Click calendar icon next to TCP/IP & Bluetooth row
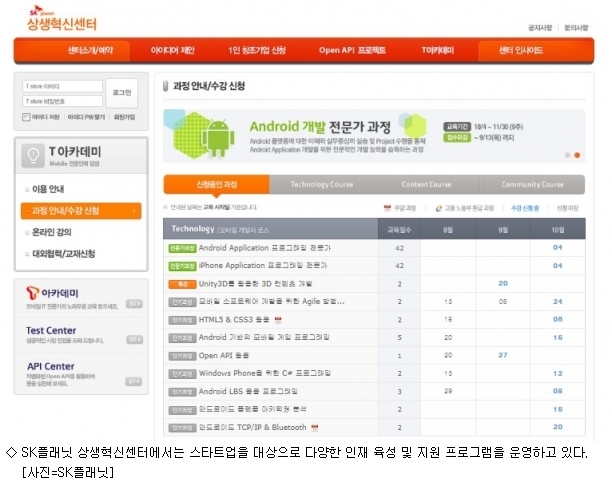This screenshot has width=612, height=482. pos(315,428)
